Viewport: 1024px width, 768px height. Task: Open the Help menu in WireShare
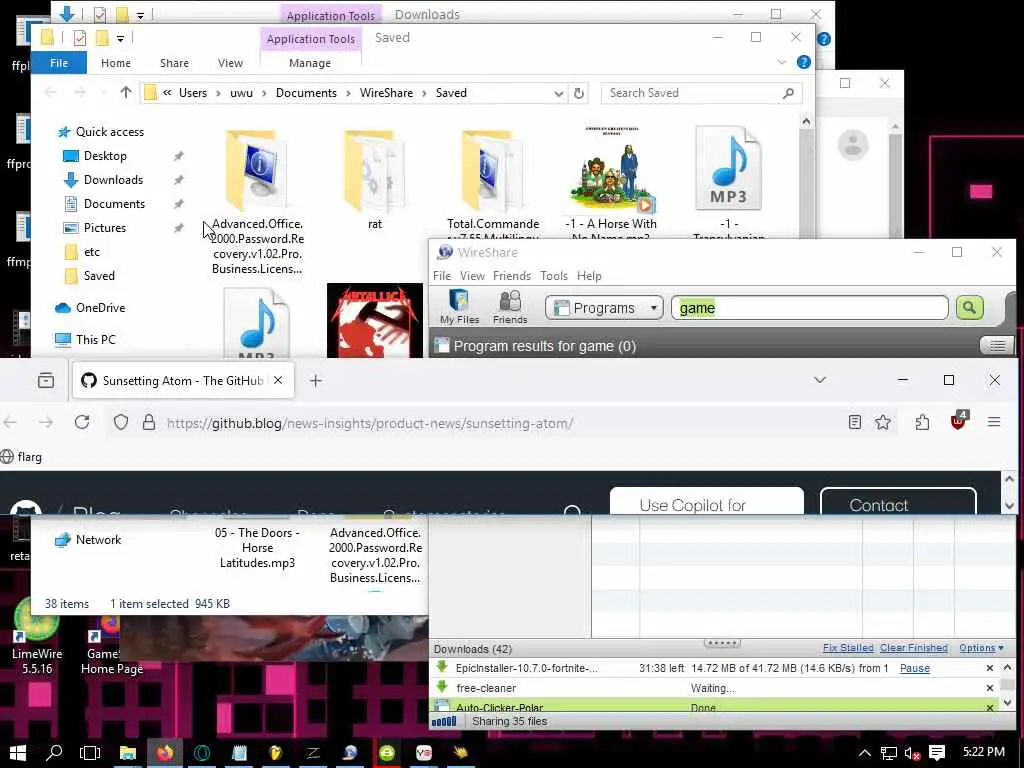click(589, 276)
